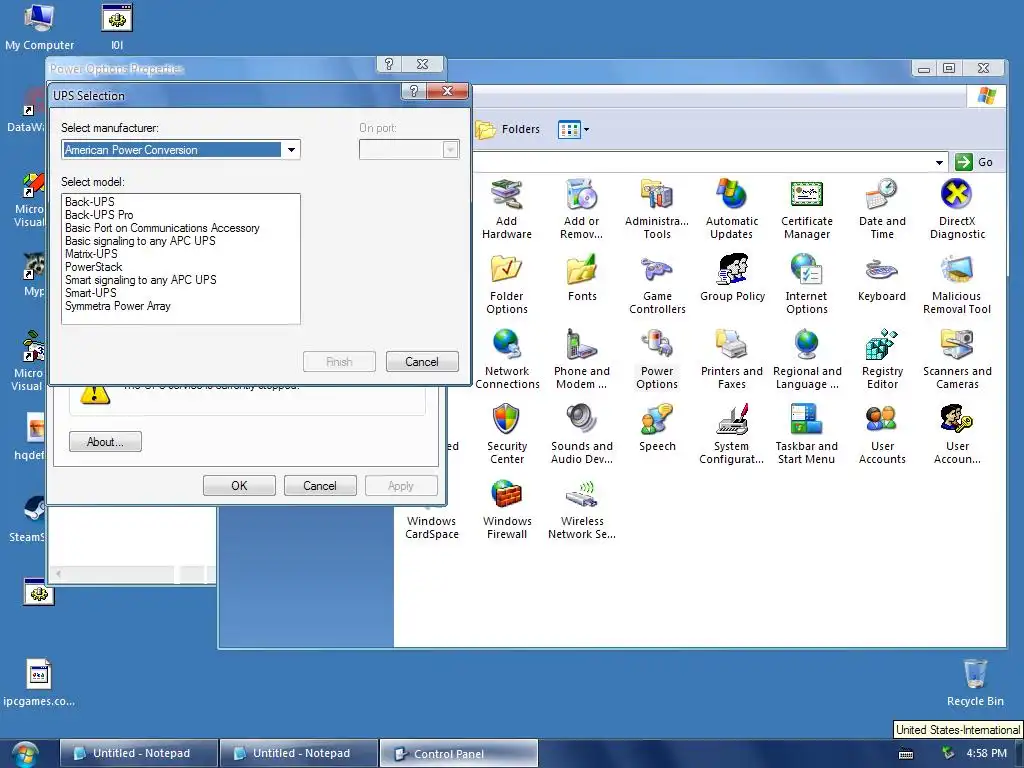Switch to Control Panel taskbar button
The image size is (1024, 768).
pos(459,754)
